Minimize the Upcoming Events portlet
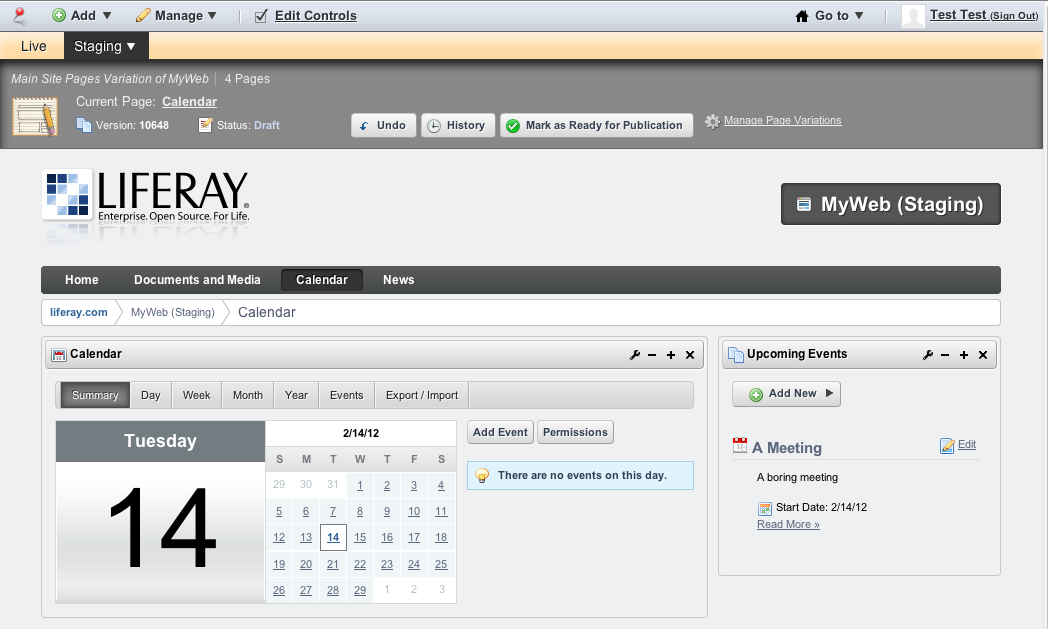This screenshot has width=1048, height=629. [x=945, y=355]
